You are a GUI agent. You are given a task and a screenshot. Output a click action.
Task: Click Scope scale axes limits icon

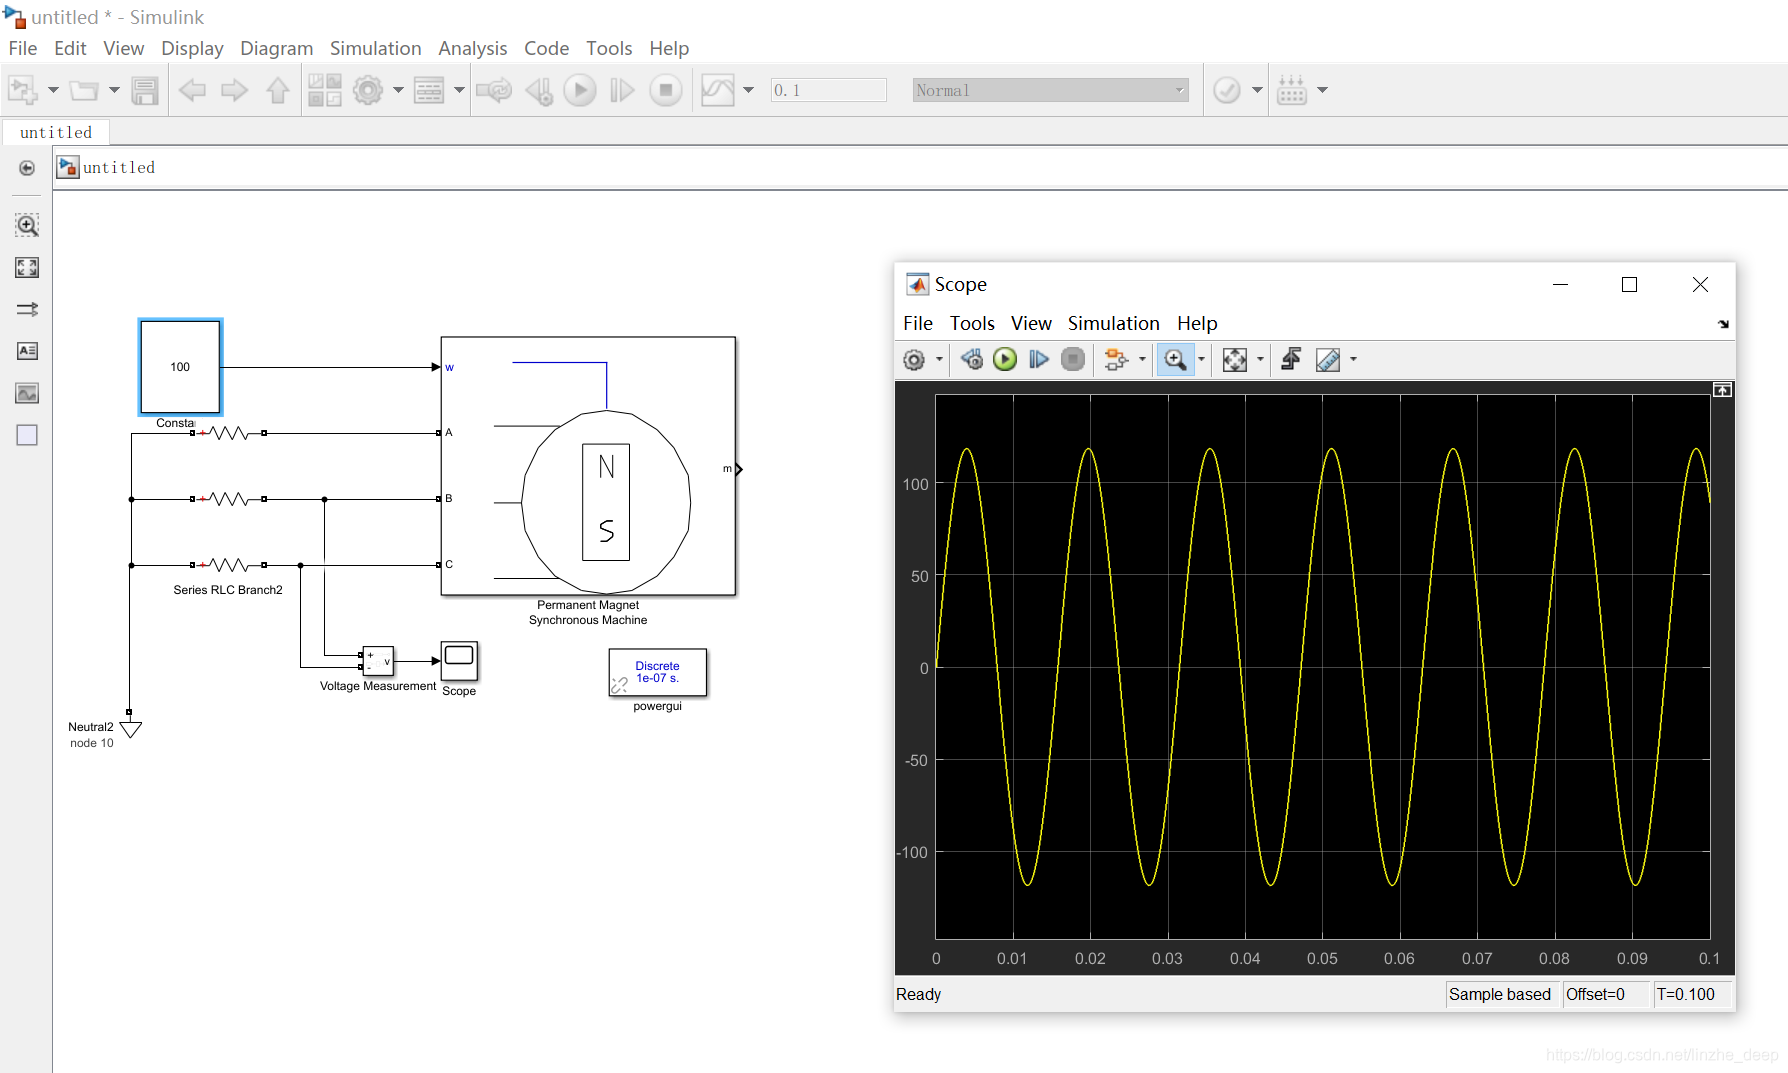(x=1235, y=359)
